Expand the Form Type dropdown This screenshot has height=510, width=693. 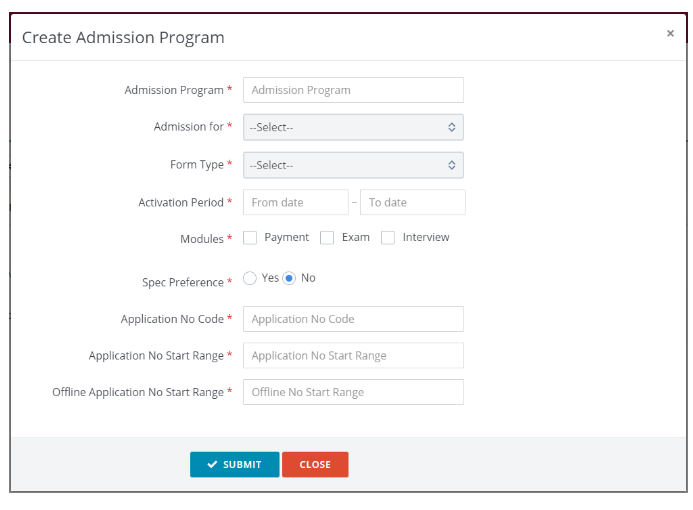pos(352,165)
